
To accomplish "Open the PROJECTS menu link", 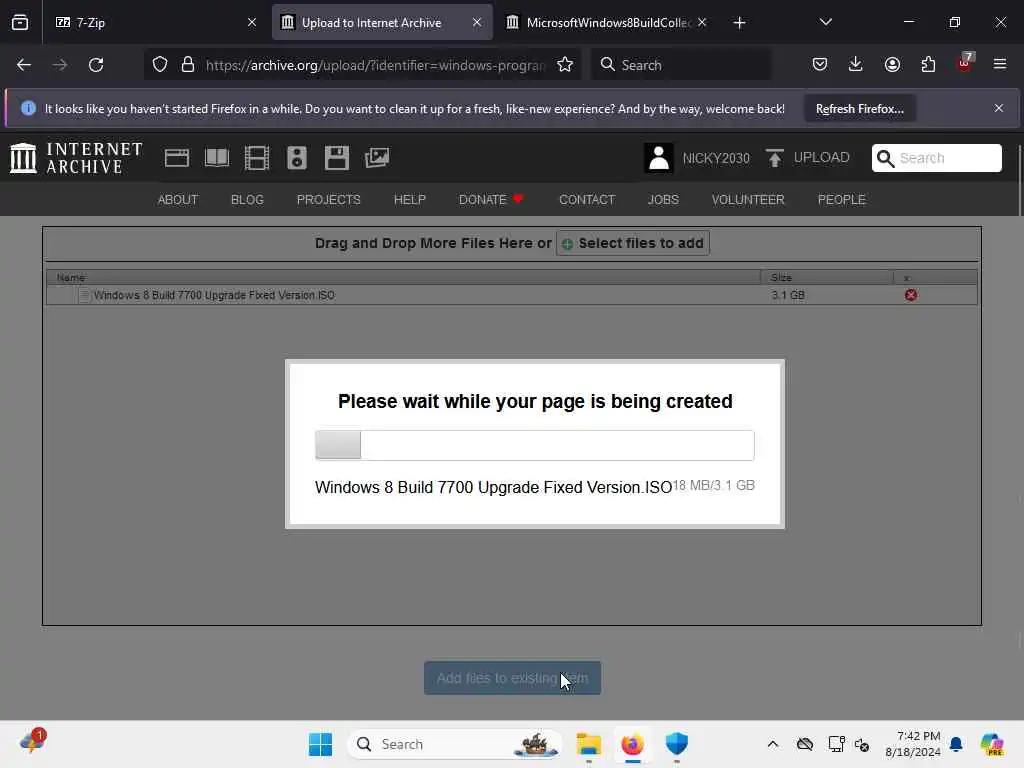I will (x=328, y=200).
